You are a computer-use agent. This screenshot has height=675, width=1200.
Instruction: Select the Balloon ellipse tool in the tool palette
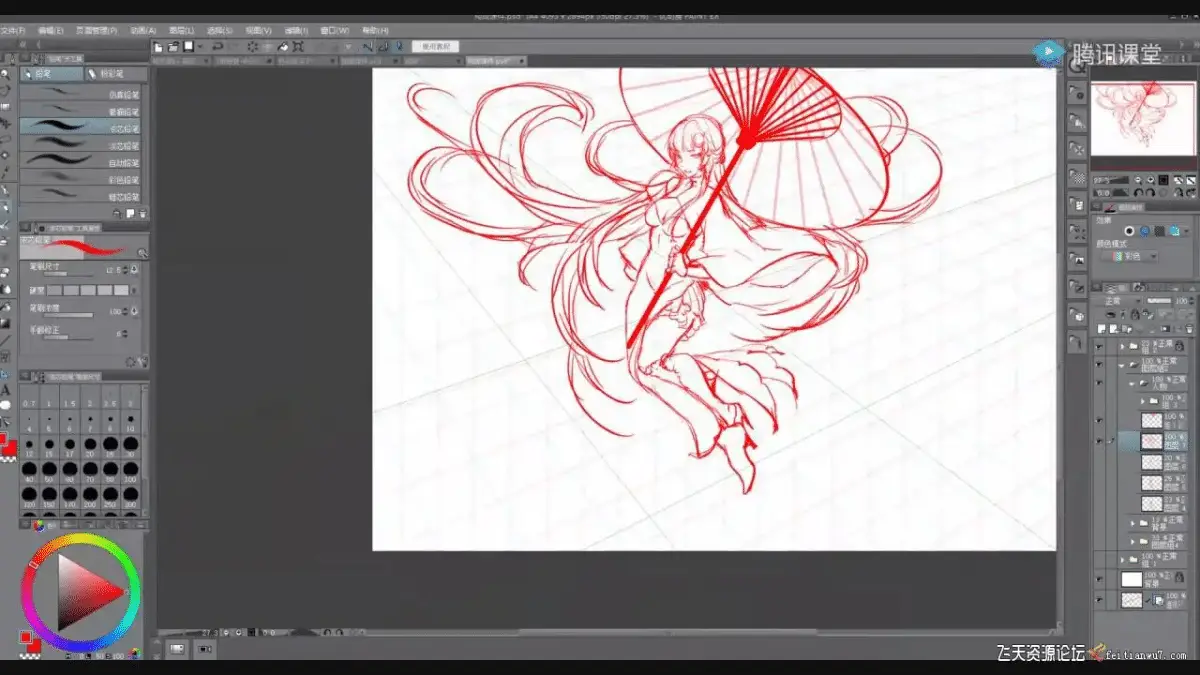(5, 405)
